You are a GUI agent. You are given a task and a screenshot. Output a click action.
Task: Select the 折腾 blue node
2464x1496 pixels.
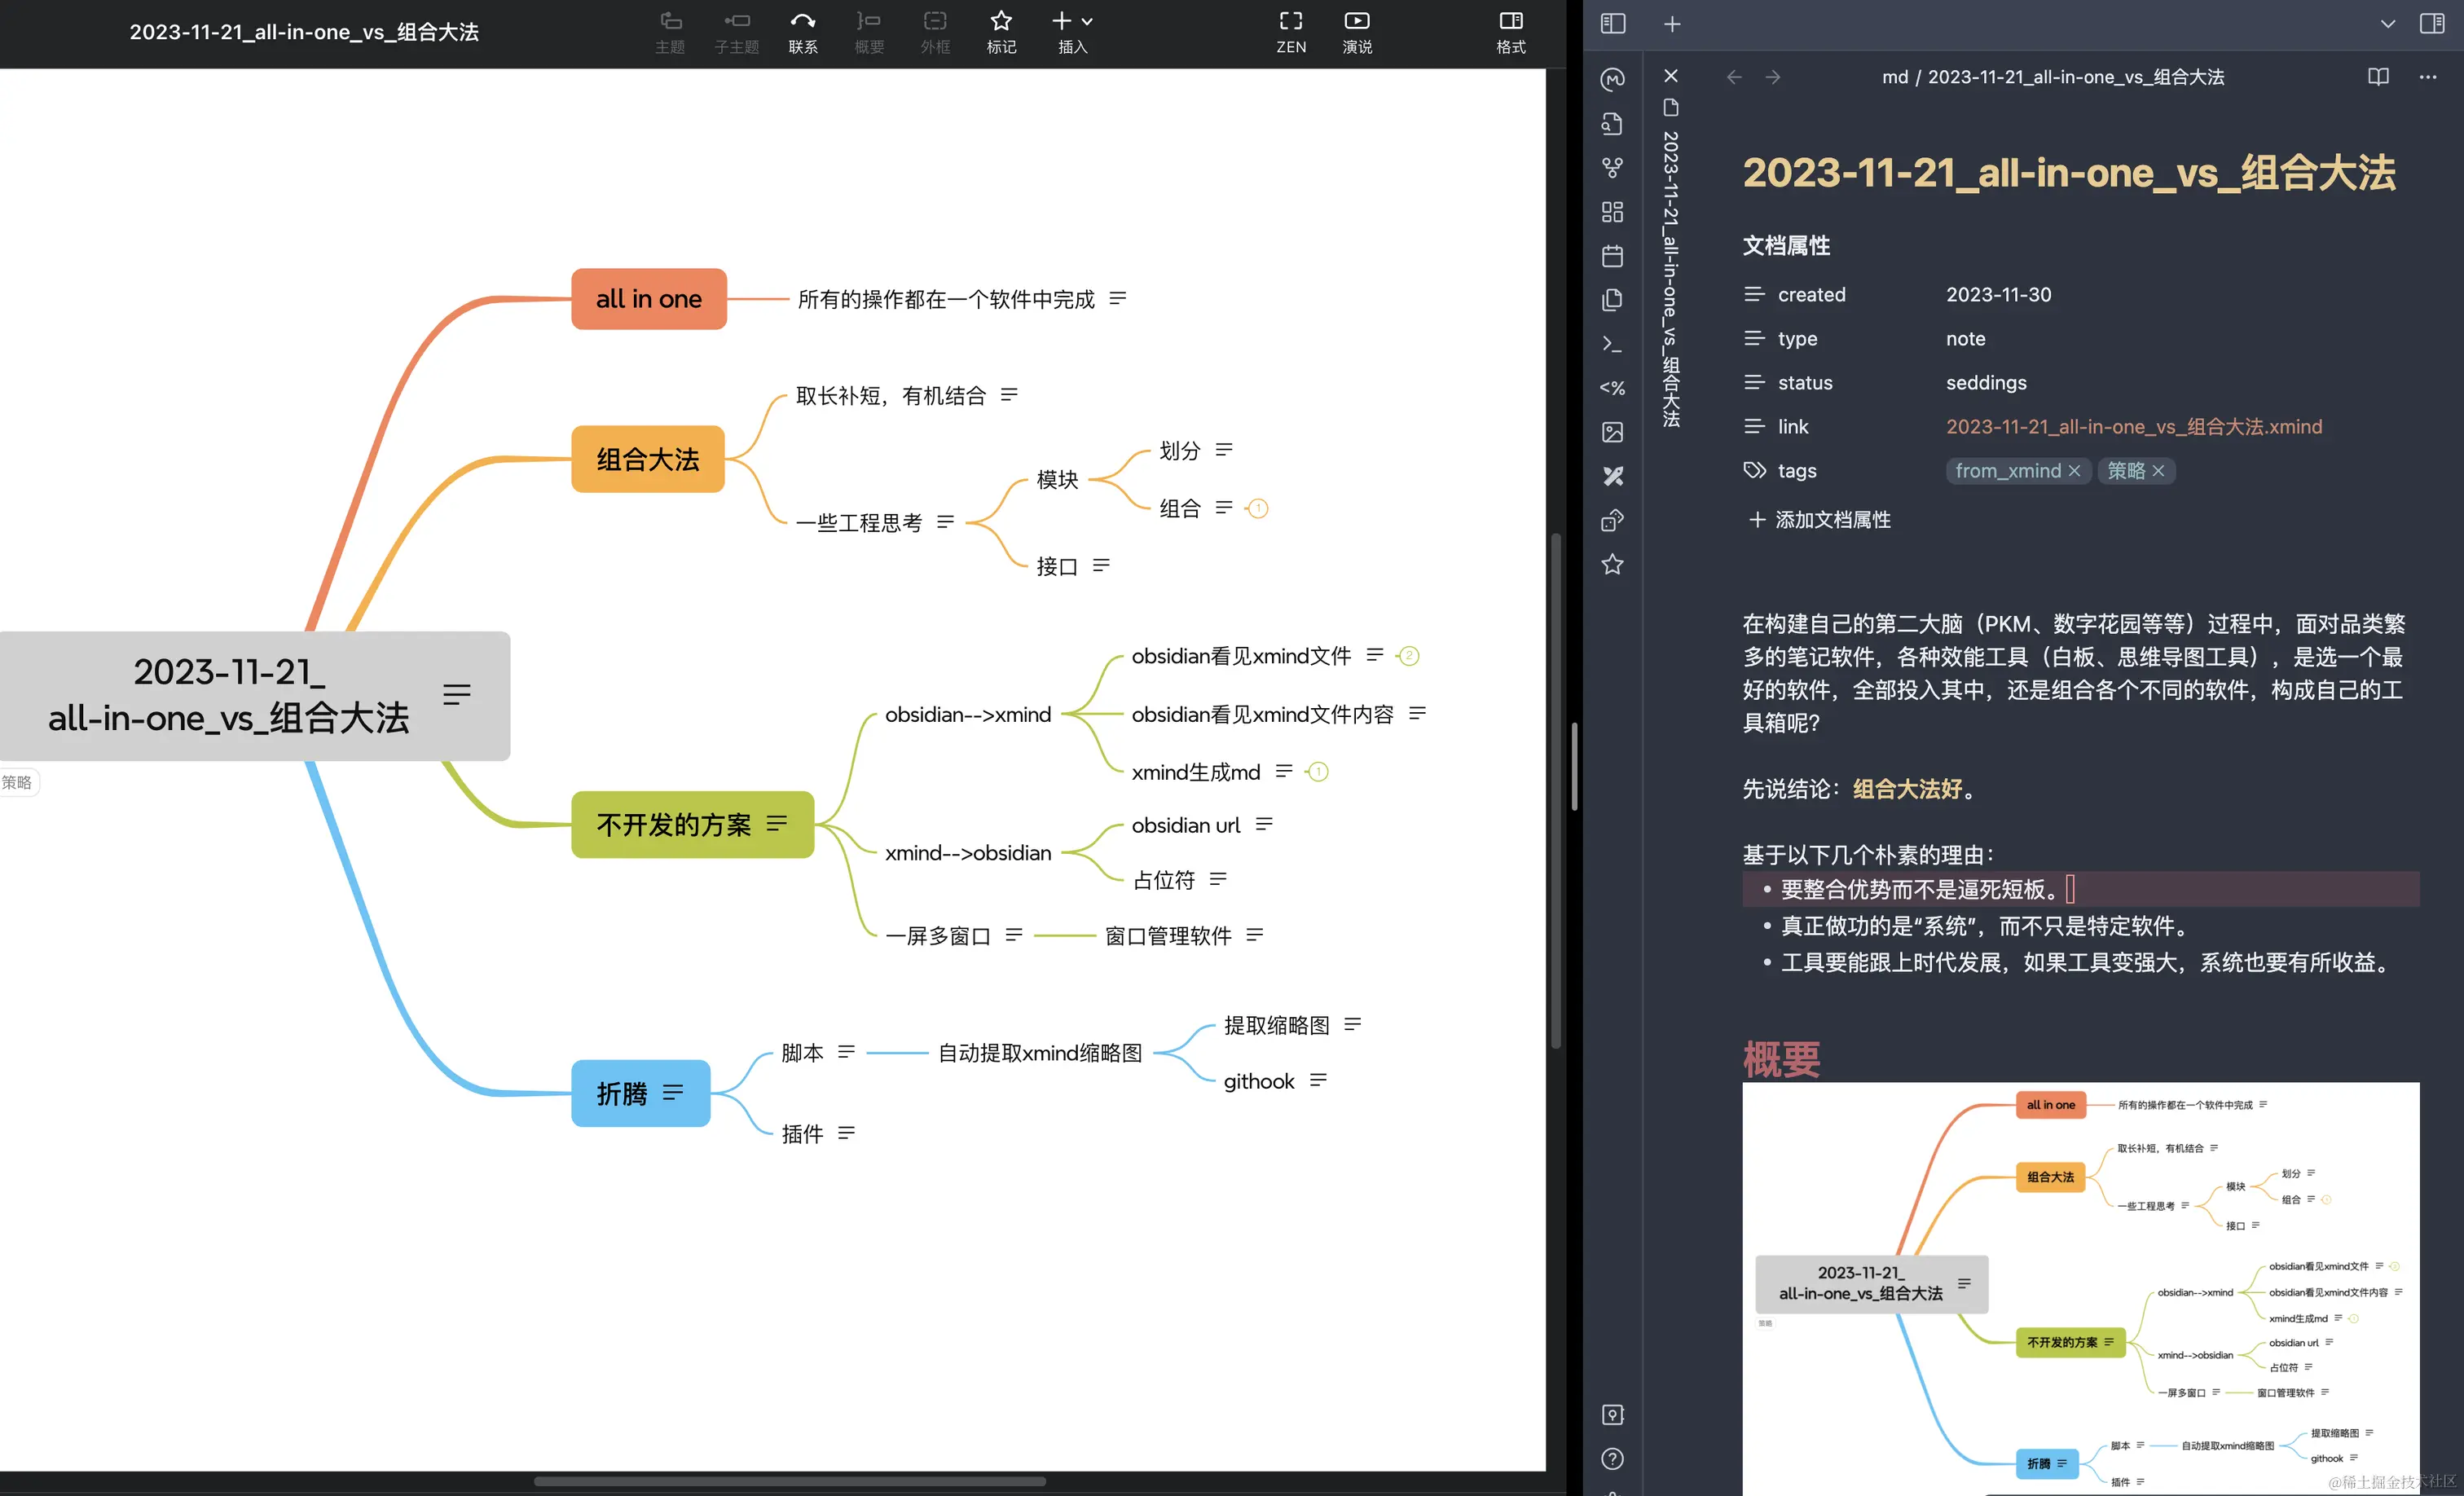(x=640, y=1093)
